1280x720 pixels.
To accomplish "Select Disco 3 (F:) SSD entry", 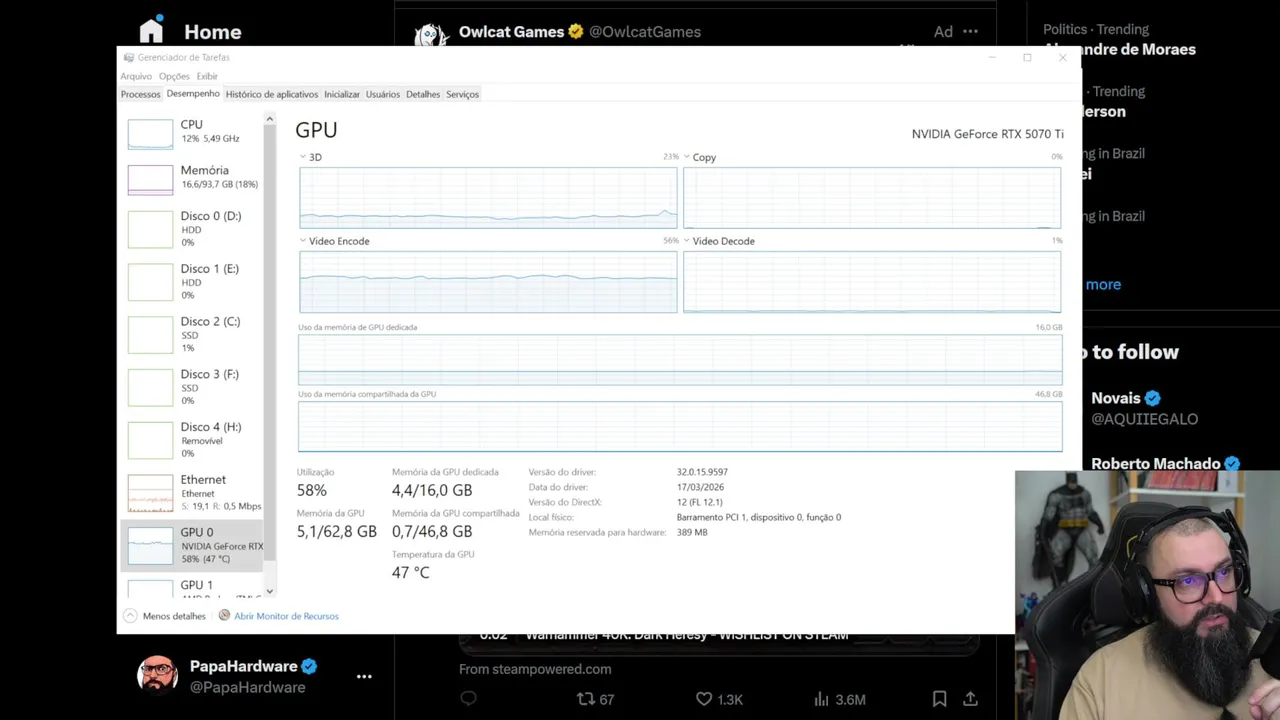I will [x=193, y=387].
